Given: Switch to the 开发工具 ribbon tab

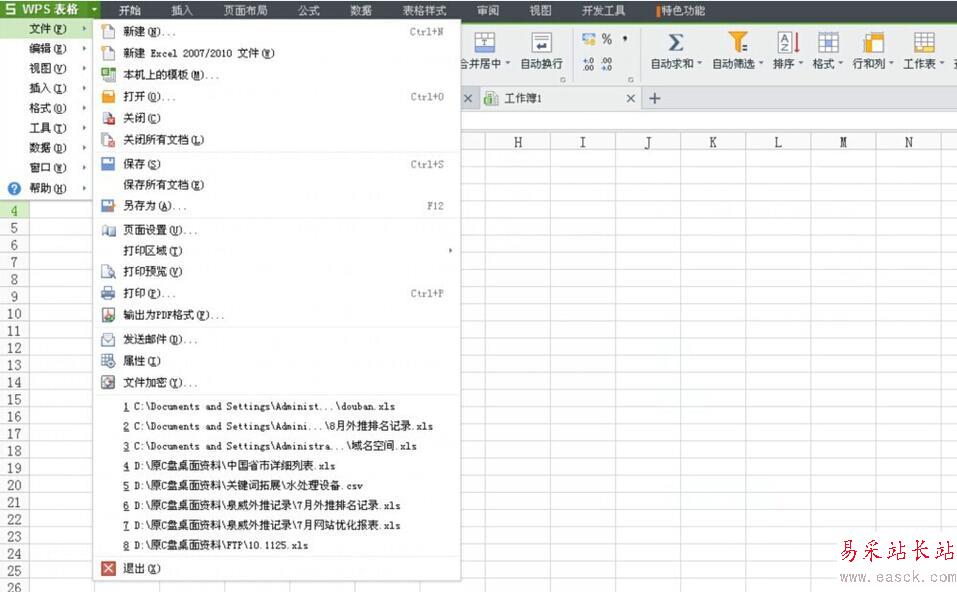Looking at the screenshot, I should click(x=603, y=10).
